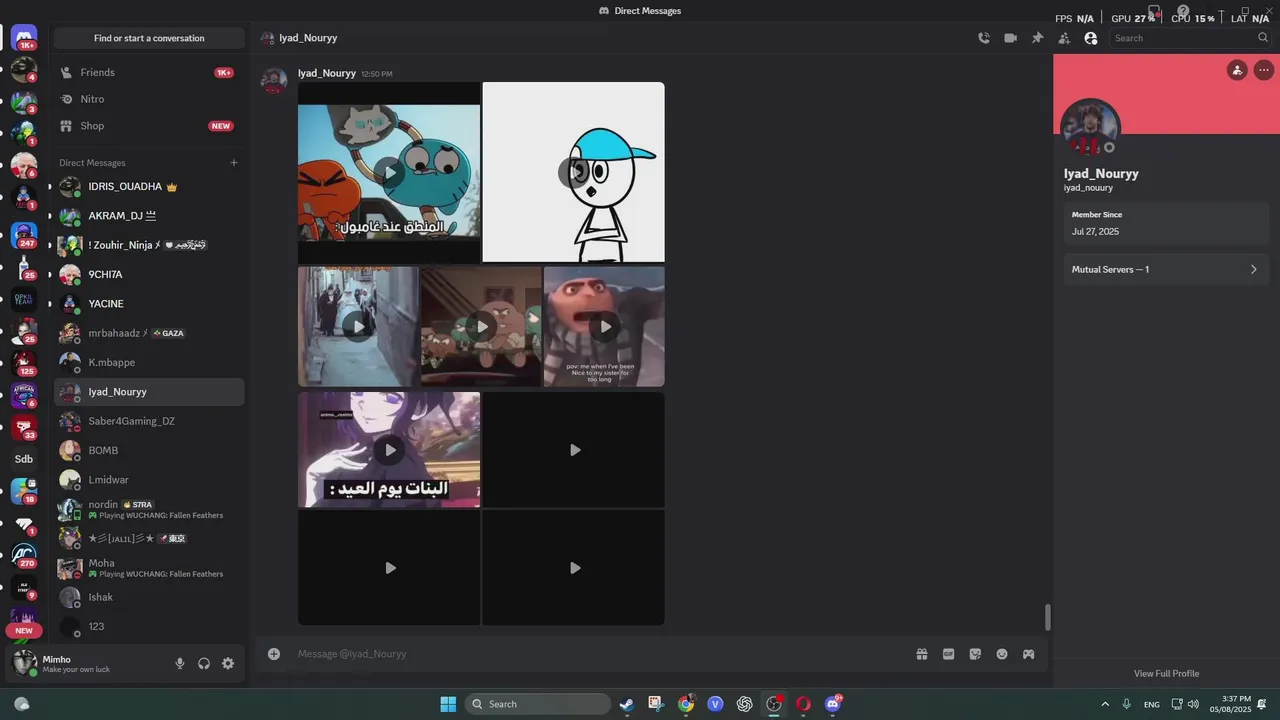Open the sticker picker
Screen dimensions: 1280x720
coord(975,654)
